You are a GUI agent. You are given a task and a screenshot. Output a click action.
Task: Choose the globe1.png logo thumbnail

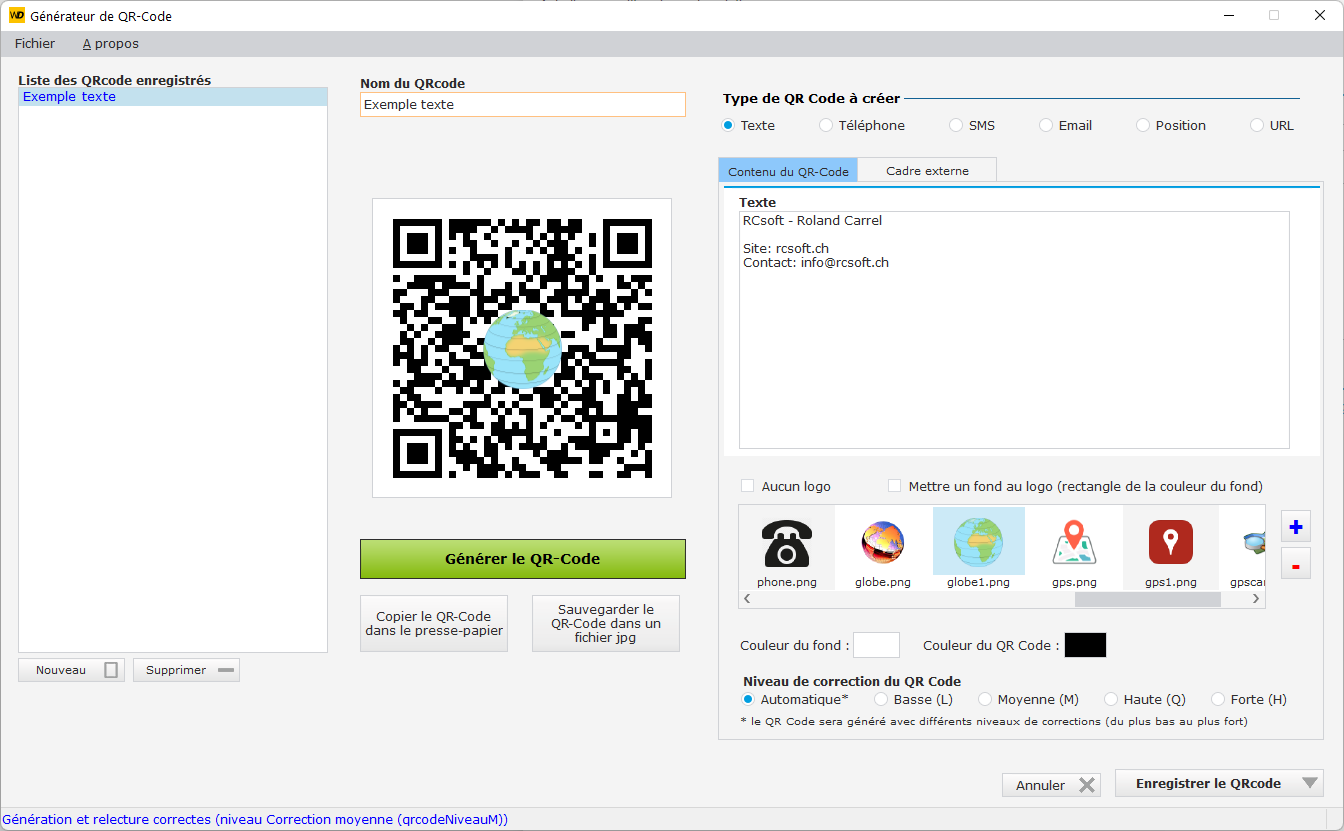coord(978,545)
